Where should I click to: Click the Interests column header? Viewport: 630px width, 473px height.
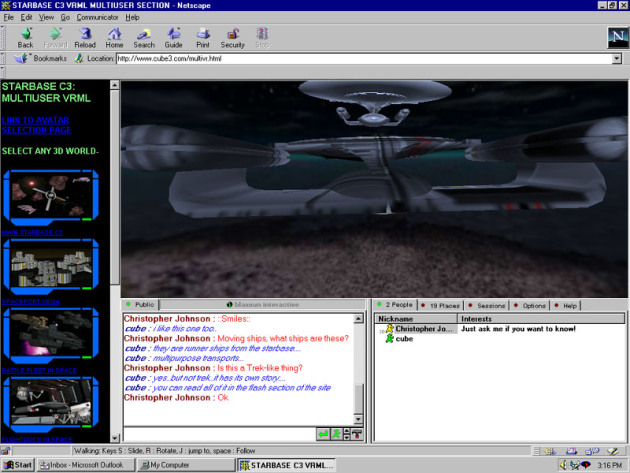tap(541, 319)
